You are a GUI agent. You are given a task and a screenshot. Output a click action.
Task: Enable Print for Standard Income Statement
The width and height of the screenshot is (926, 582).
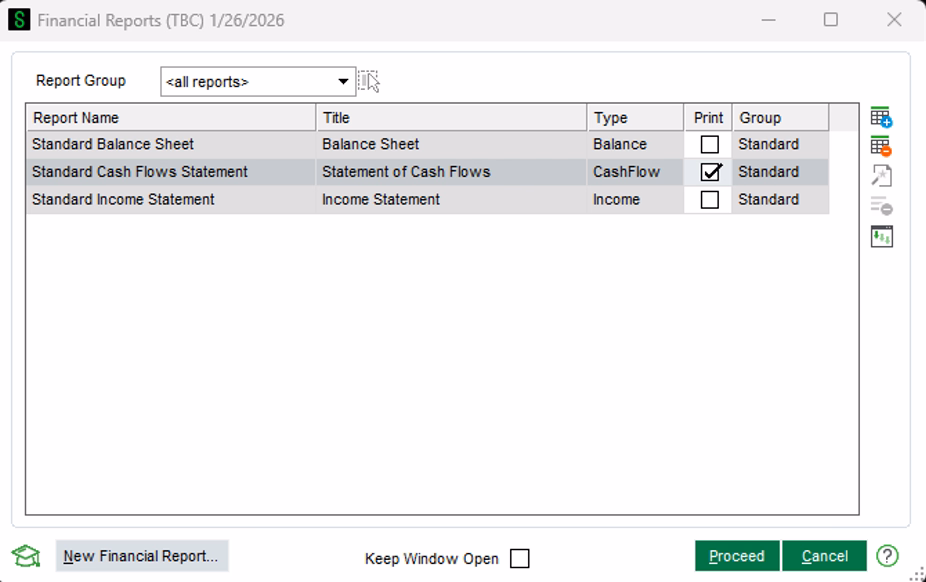click(x=709, y=200)
